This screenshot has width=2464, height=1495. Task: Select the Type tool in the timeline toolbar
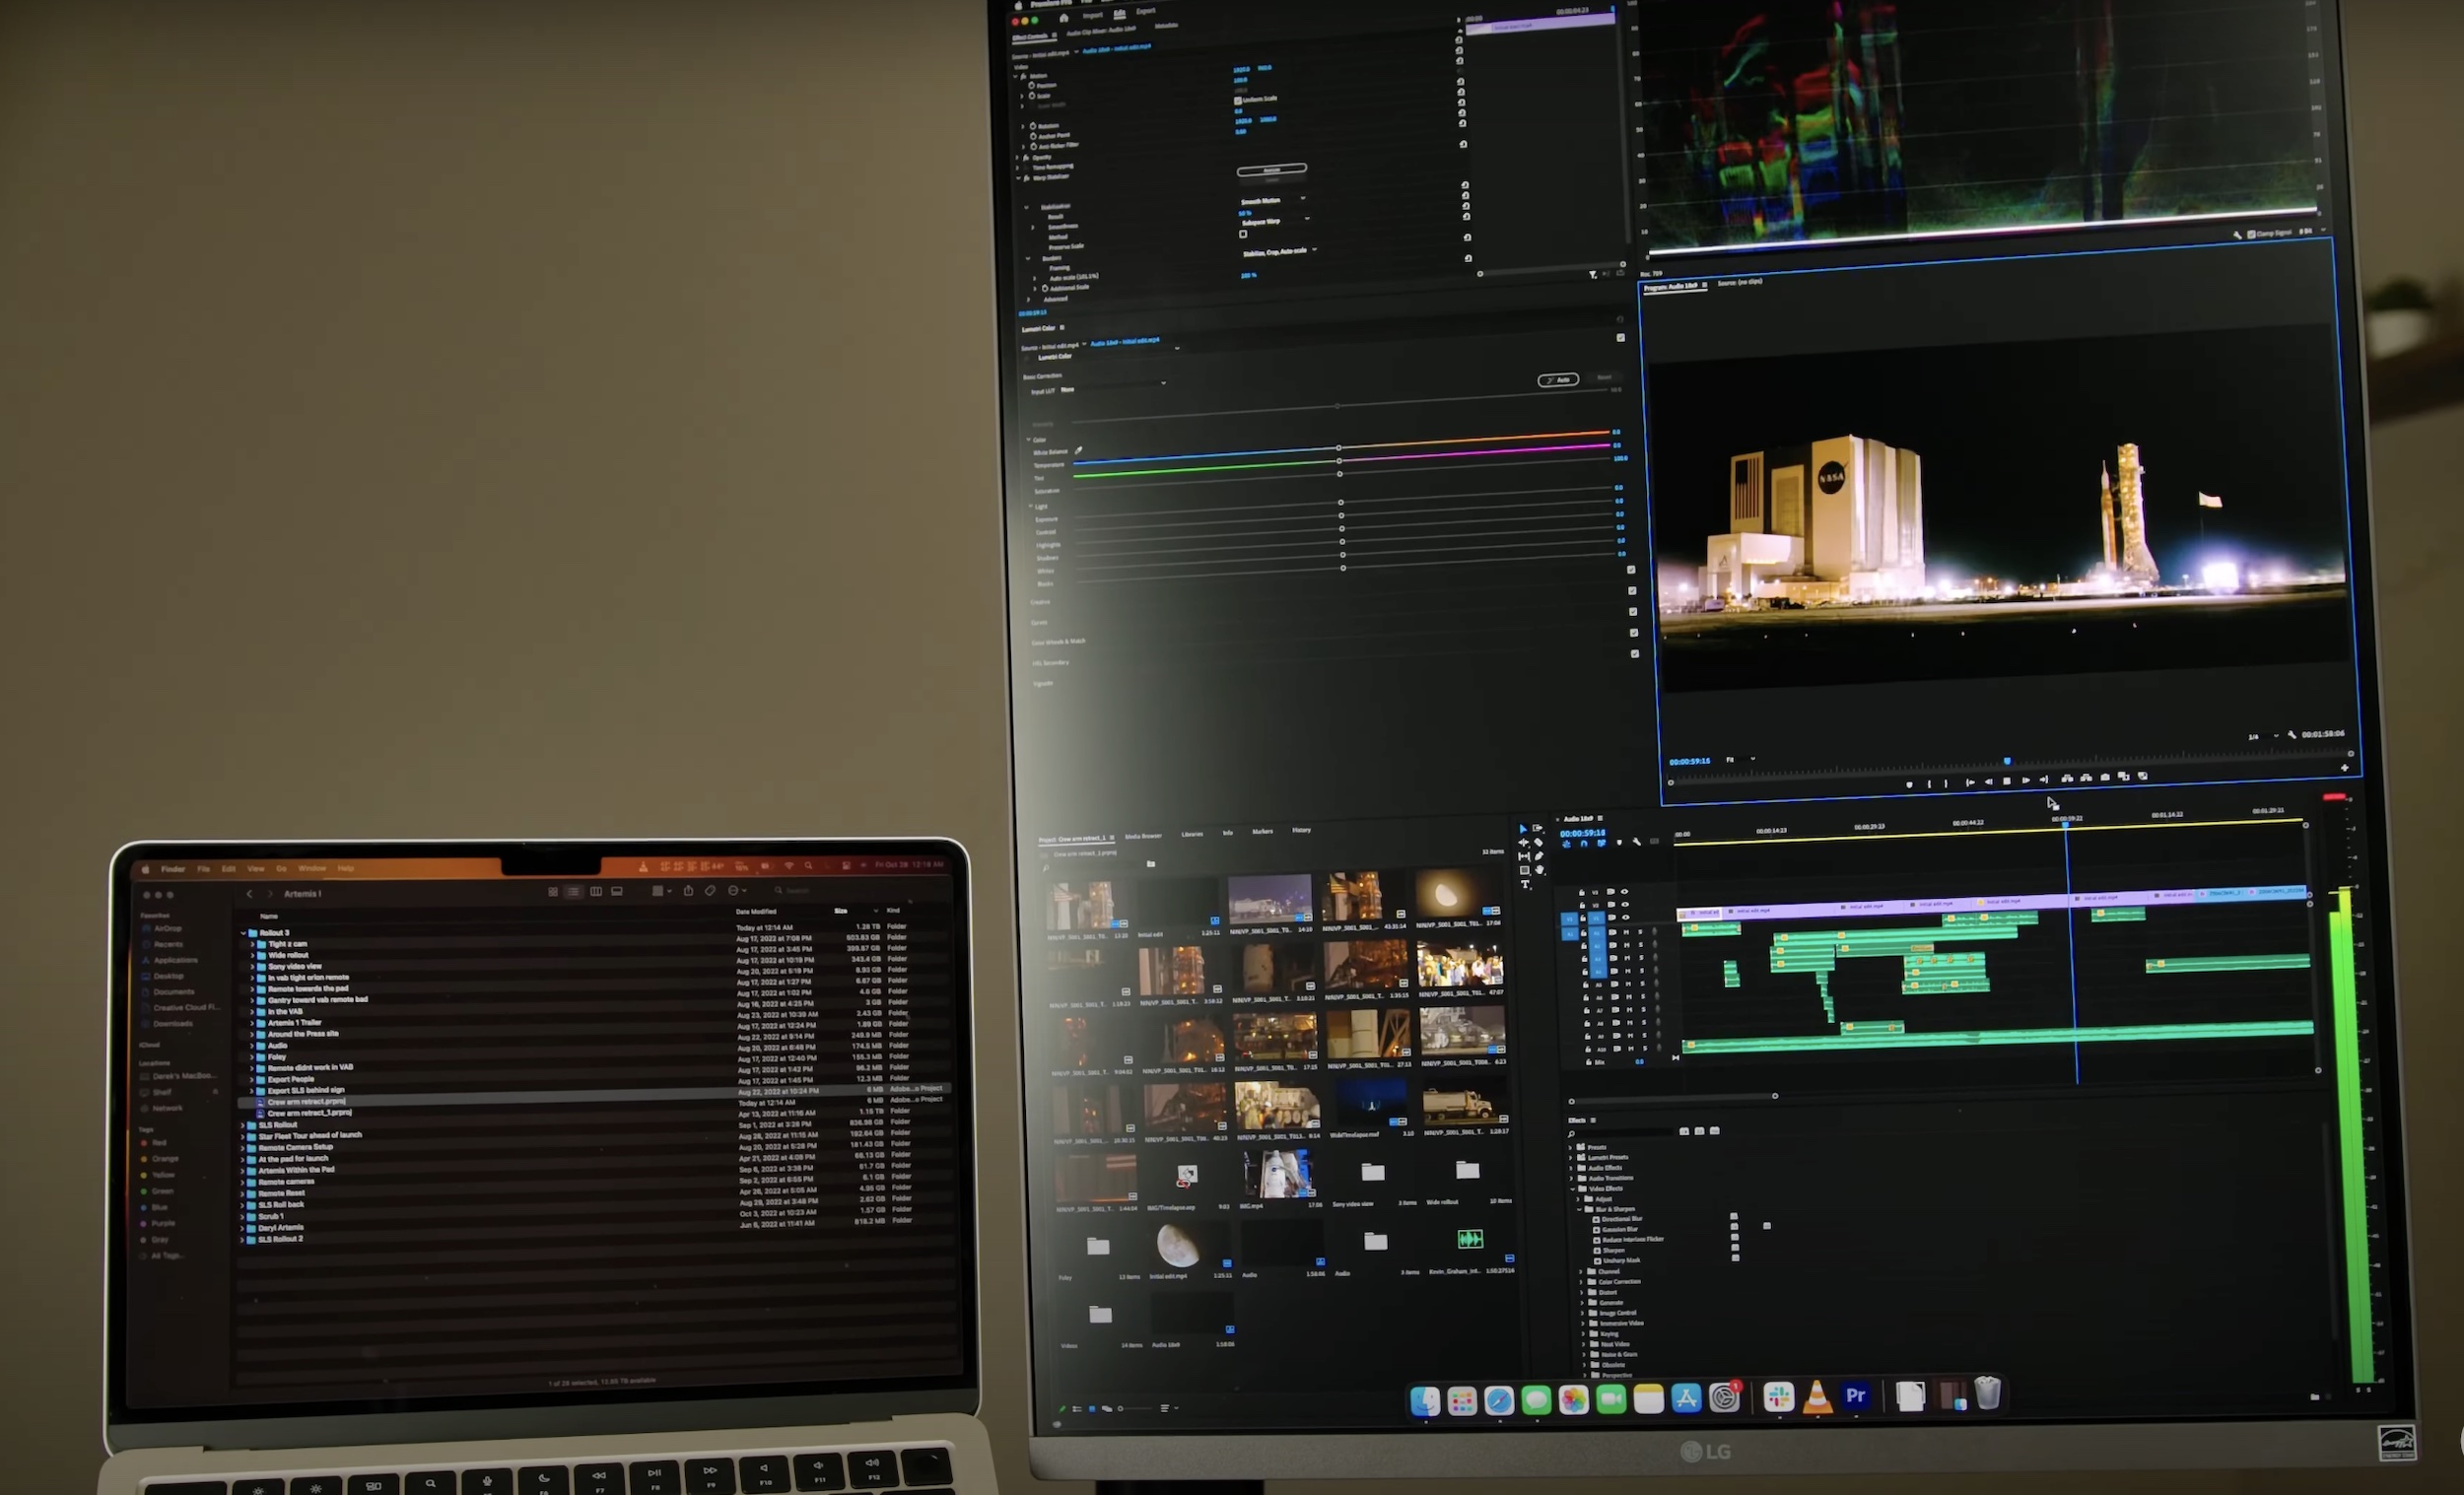[1525, 885]
